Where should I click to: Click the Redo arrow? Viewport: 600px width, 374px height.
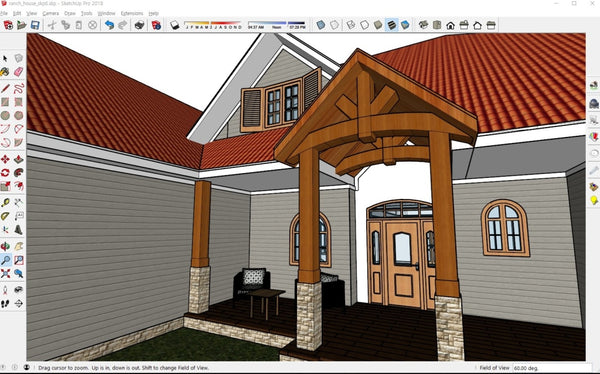coord(122,25)
